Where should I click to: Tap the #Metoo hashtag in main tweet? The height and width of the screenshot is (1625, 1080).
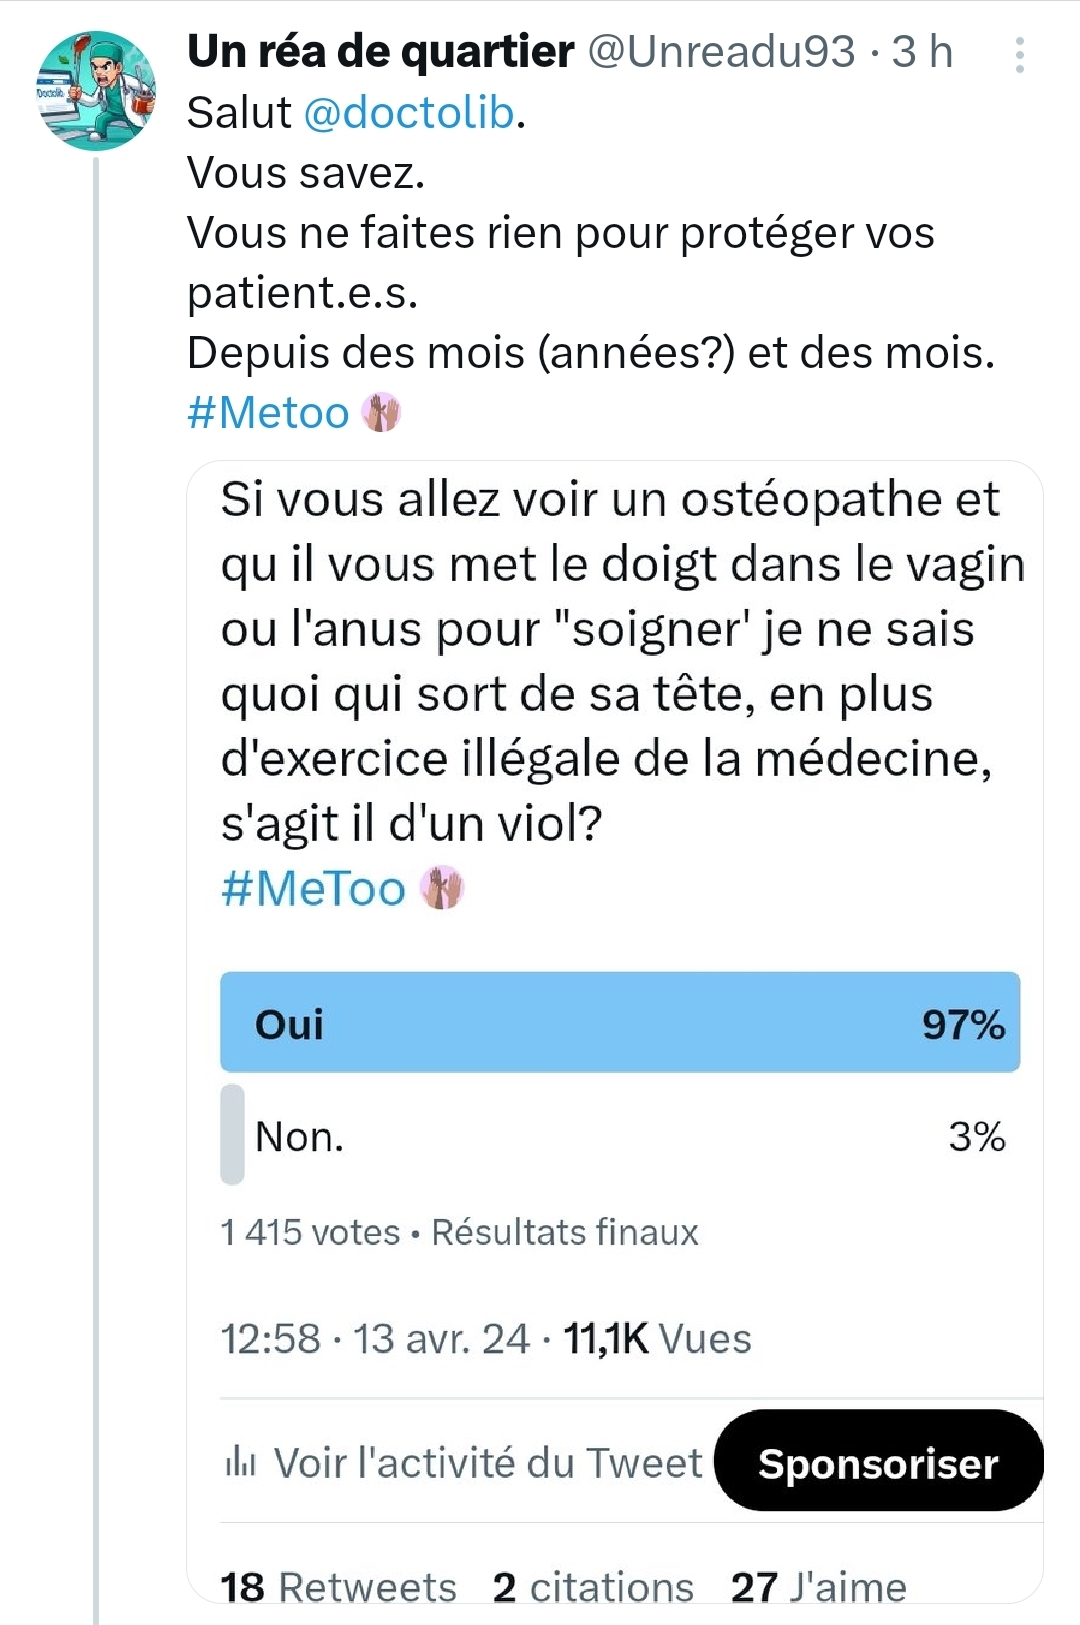pyautogui.click(x=268, y=413)
